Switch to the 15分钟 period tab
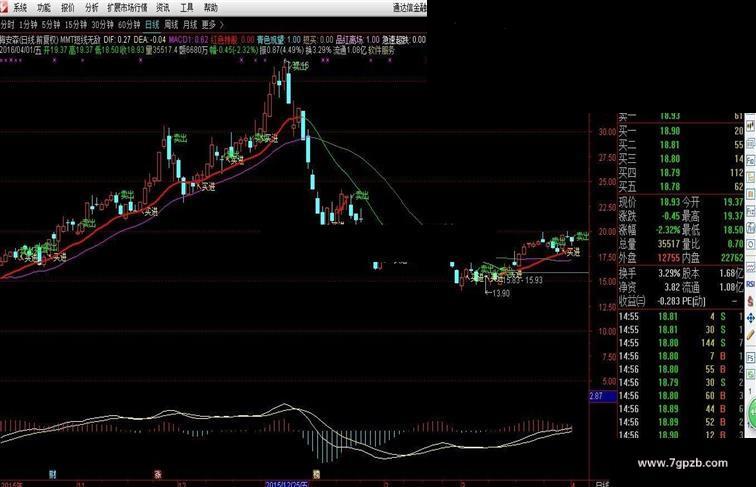Viewport: 756px width, 487px height. point(76,24)
